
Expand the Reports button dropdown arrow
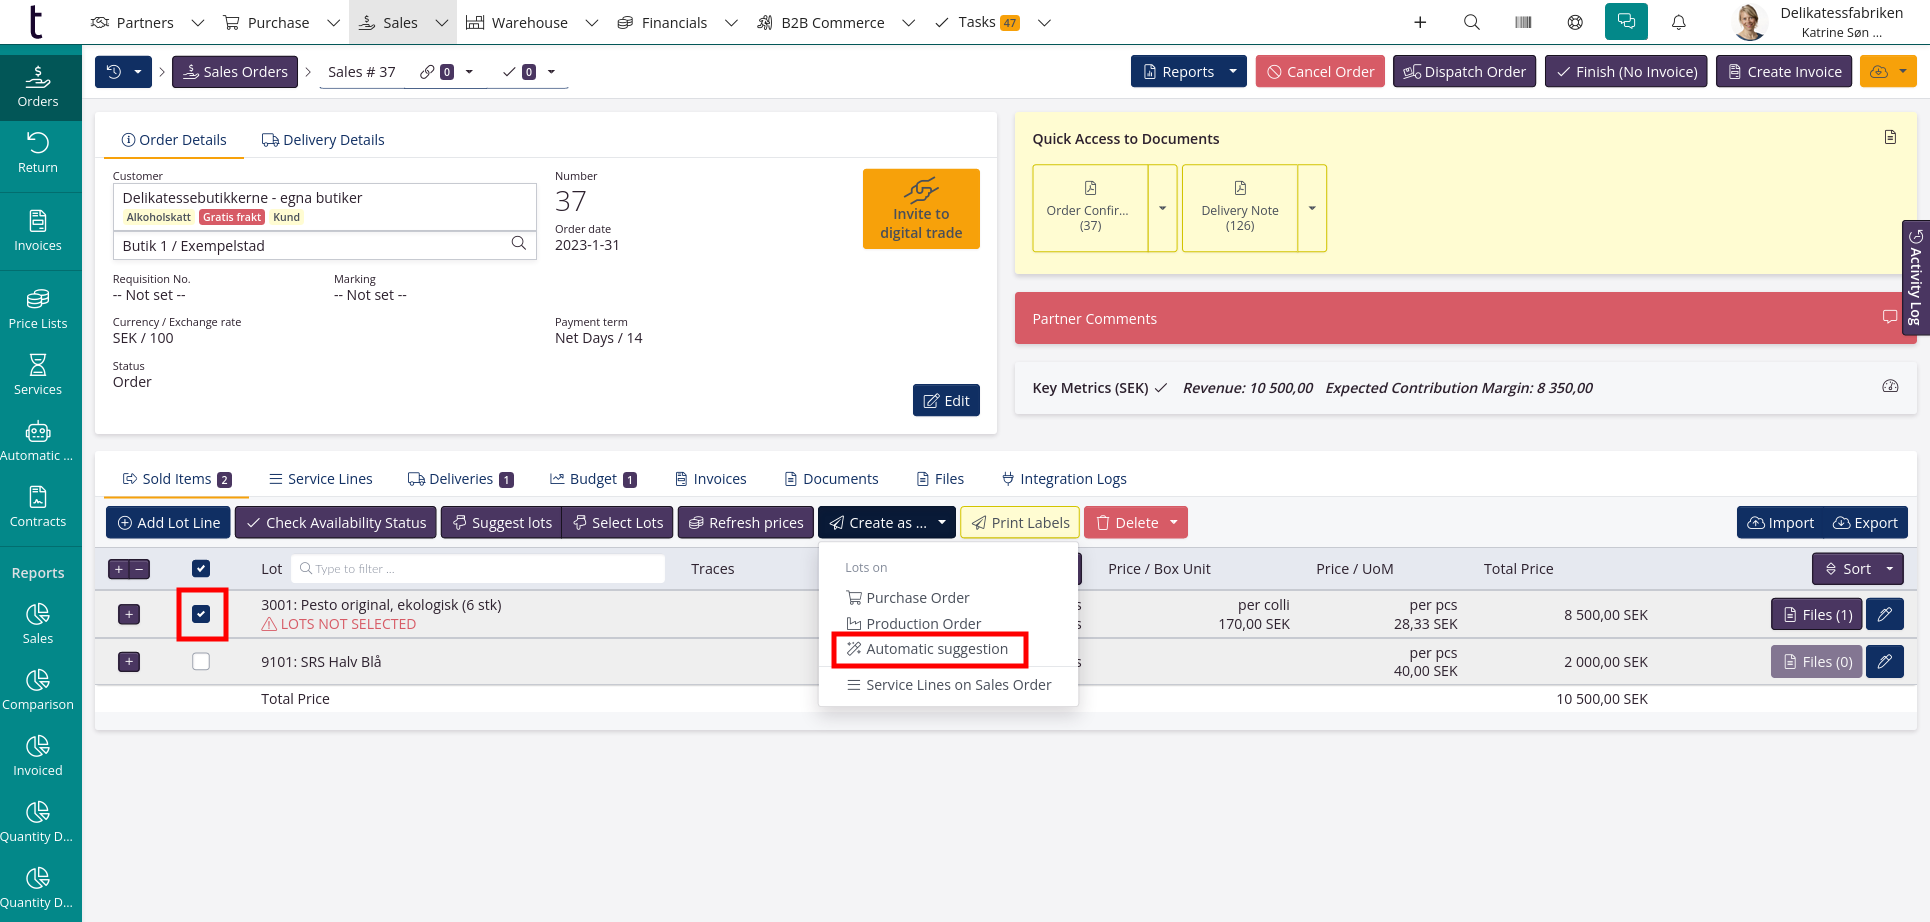click(x=1233, y=72)
